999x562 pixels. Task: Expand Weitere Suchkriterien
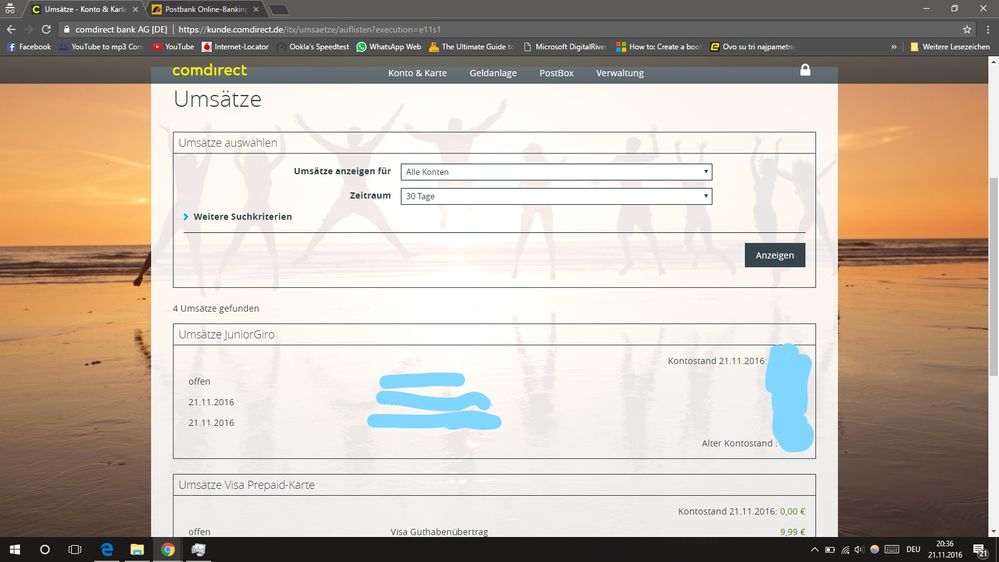[237, 217]
